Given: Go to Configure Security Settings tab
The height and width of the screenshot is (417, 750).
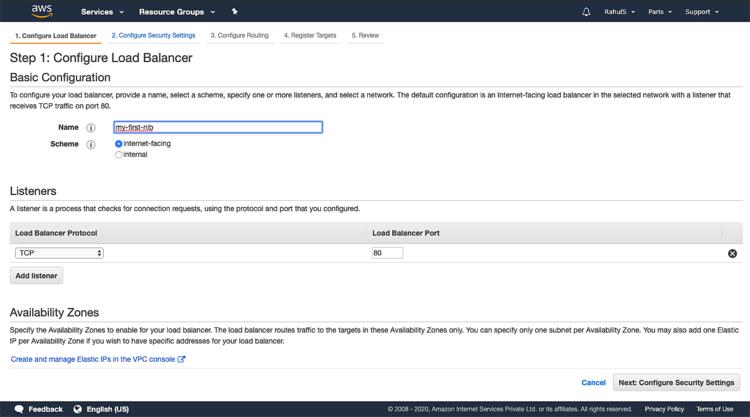Looking at the screenshot, I should coord(153,35).
